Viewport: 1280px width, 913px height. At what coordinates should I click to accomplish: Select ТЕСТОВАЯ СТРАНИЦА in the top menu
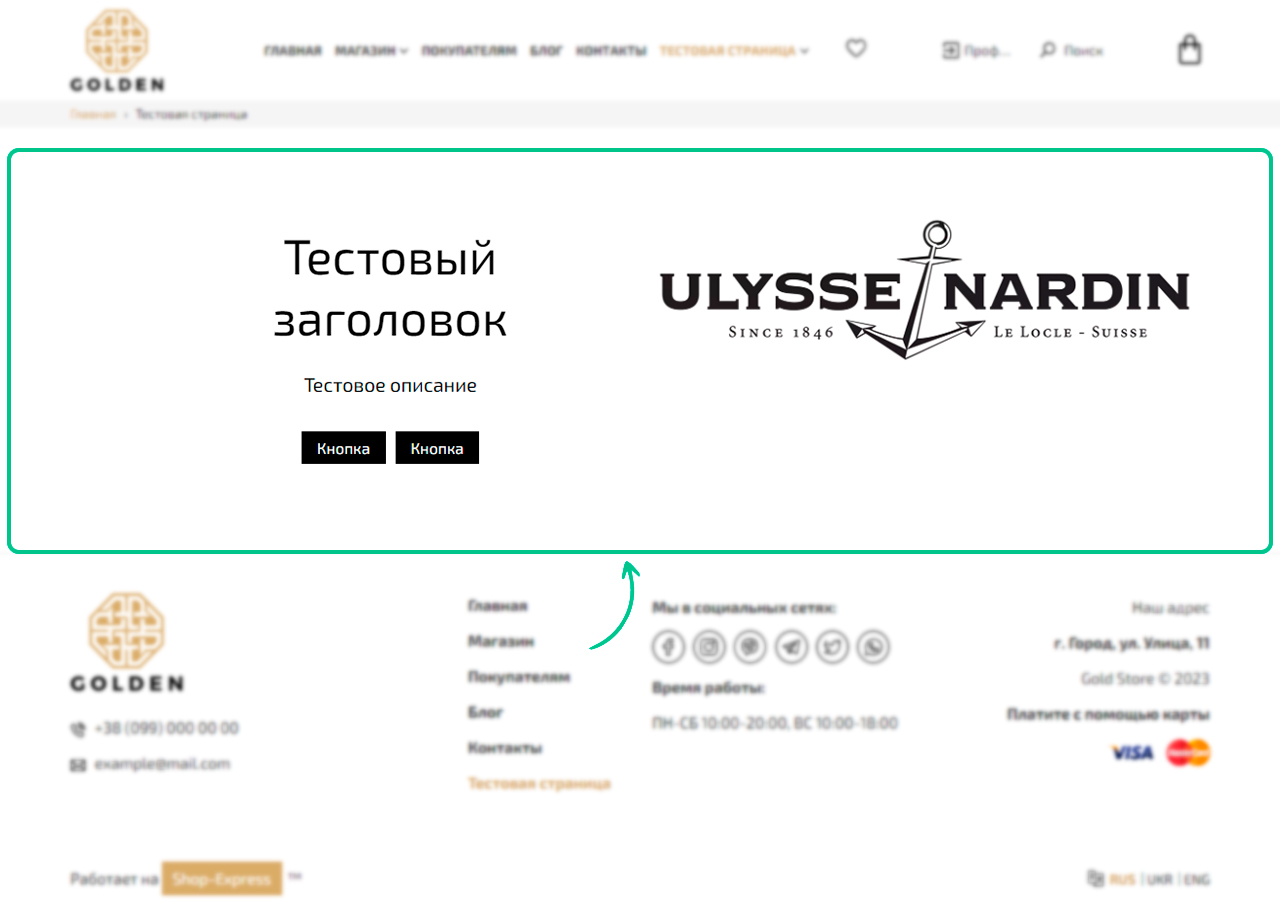coord(728,51)
